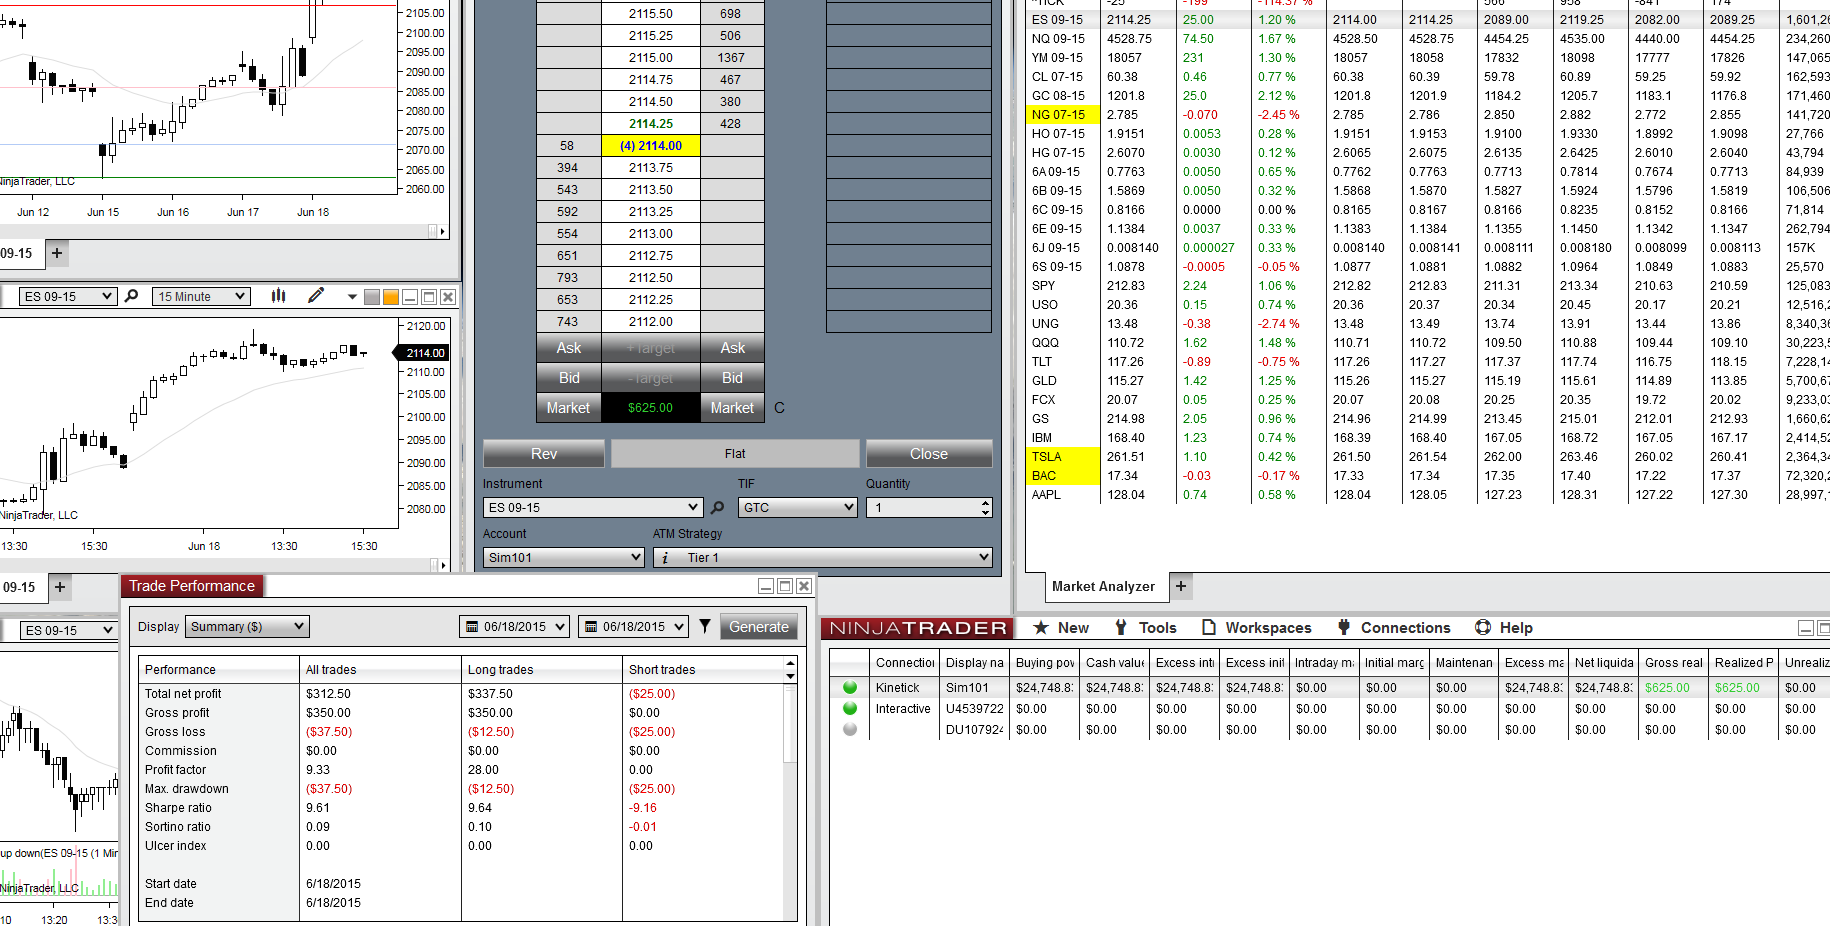Click the info icon in ATM Strategy selector
The image size is (1830, 926).
pos(665,558)
